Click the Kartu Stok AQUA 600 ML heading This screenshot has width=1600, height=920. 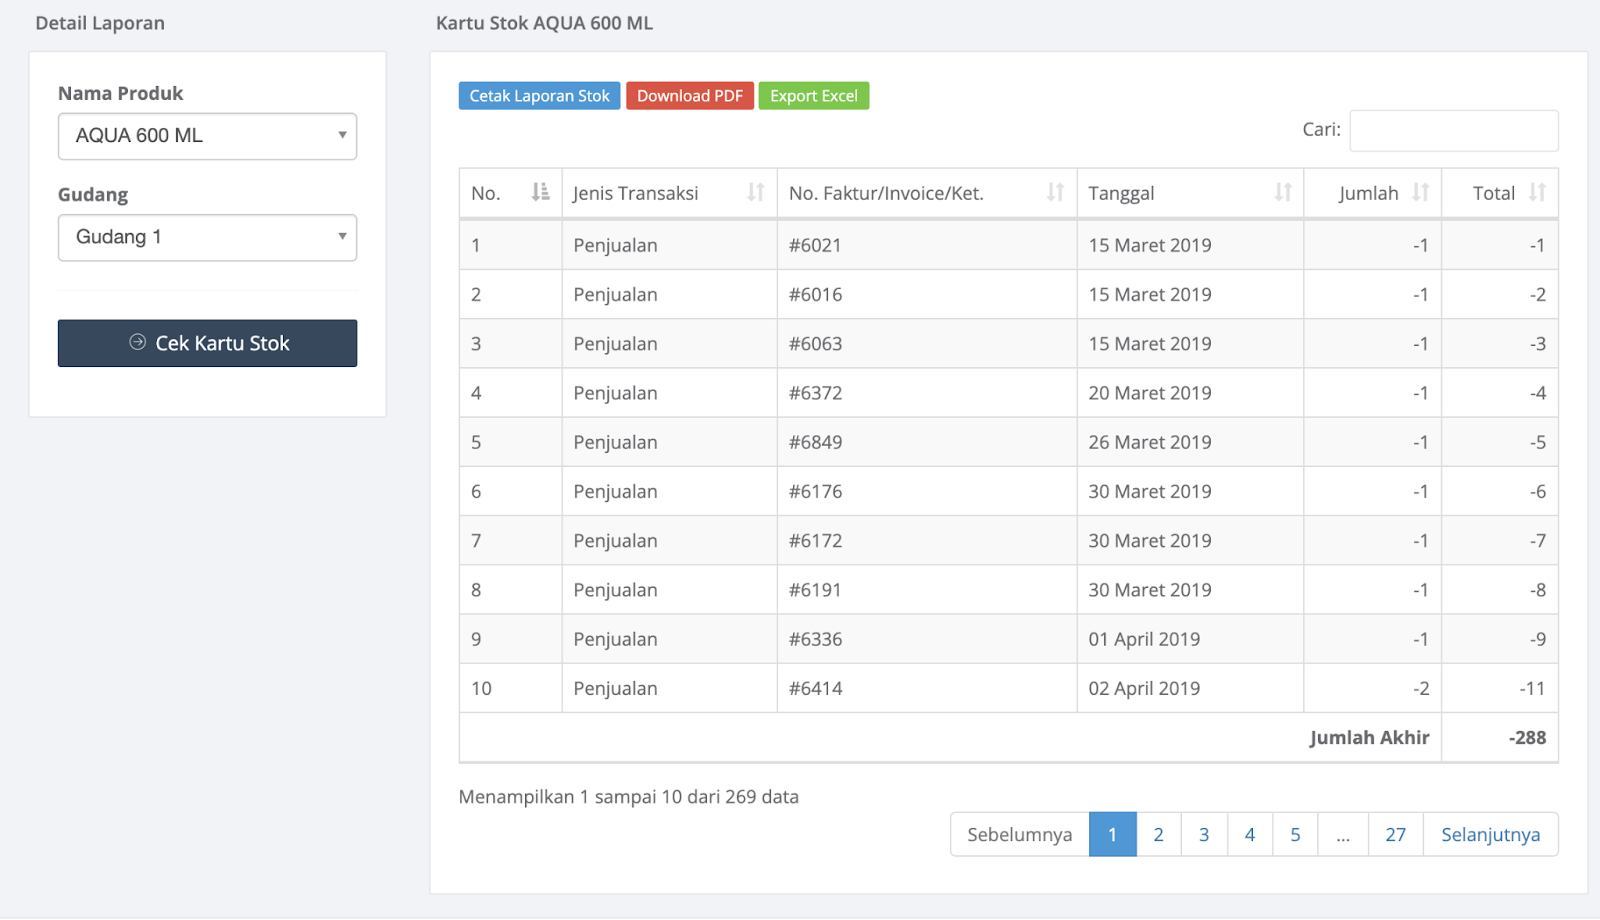[x=544, y=23]
